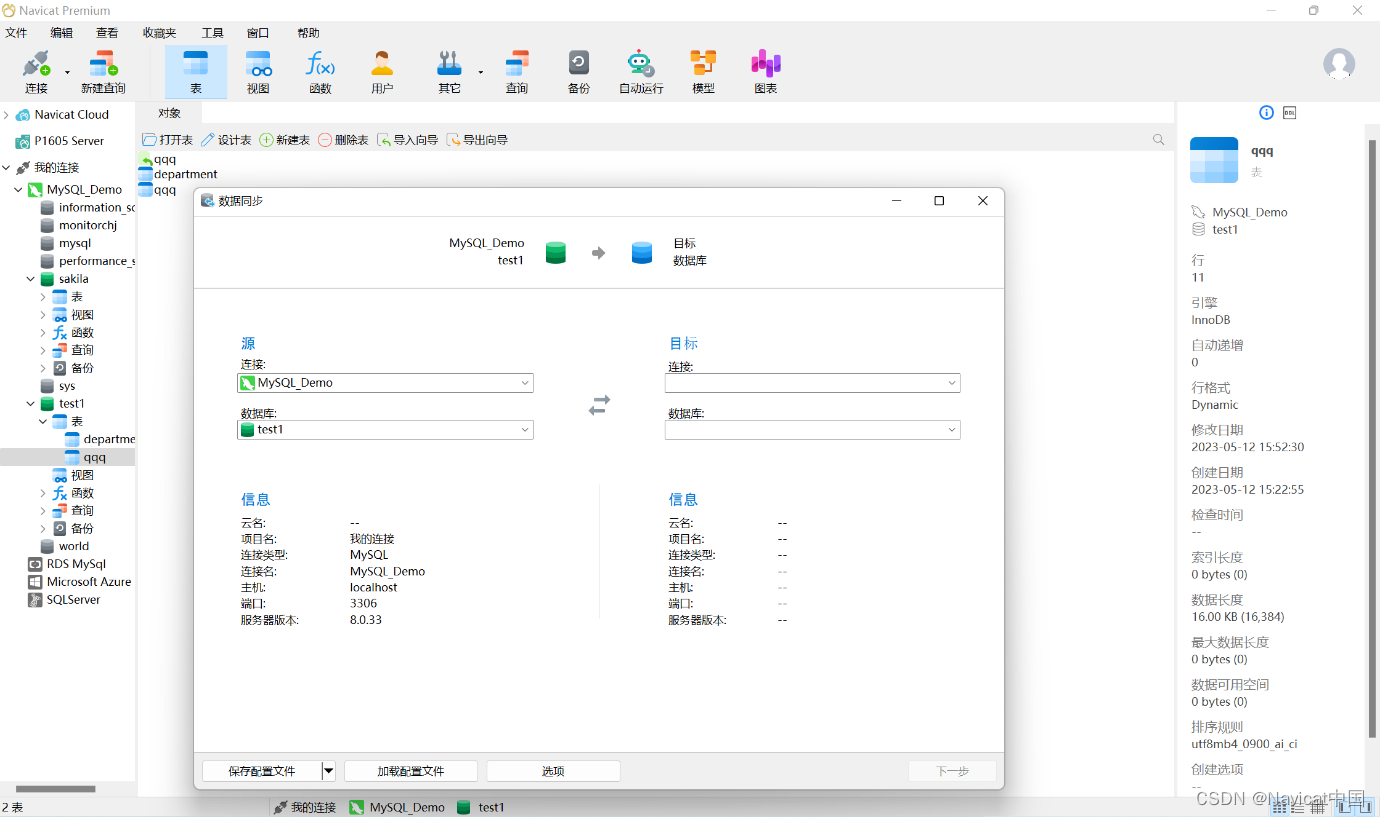Screen dimensions: 1380x817
Task: Click the 选项 (Options) button
Action: coord(553,771)
